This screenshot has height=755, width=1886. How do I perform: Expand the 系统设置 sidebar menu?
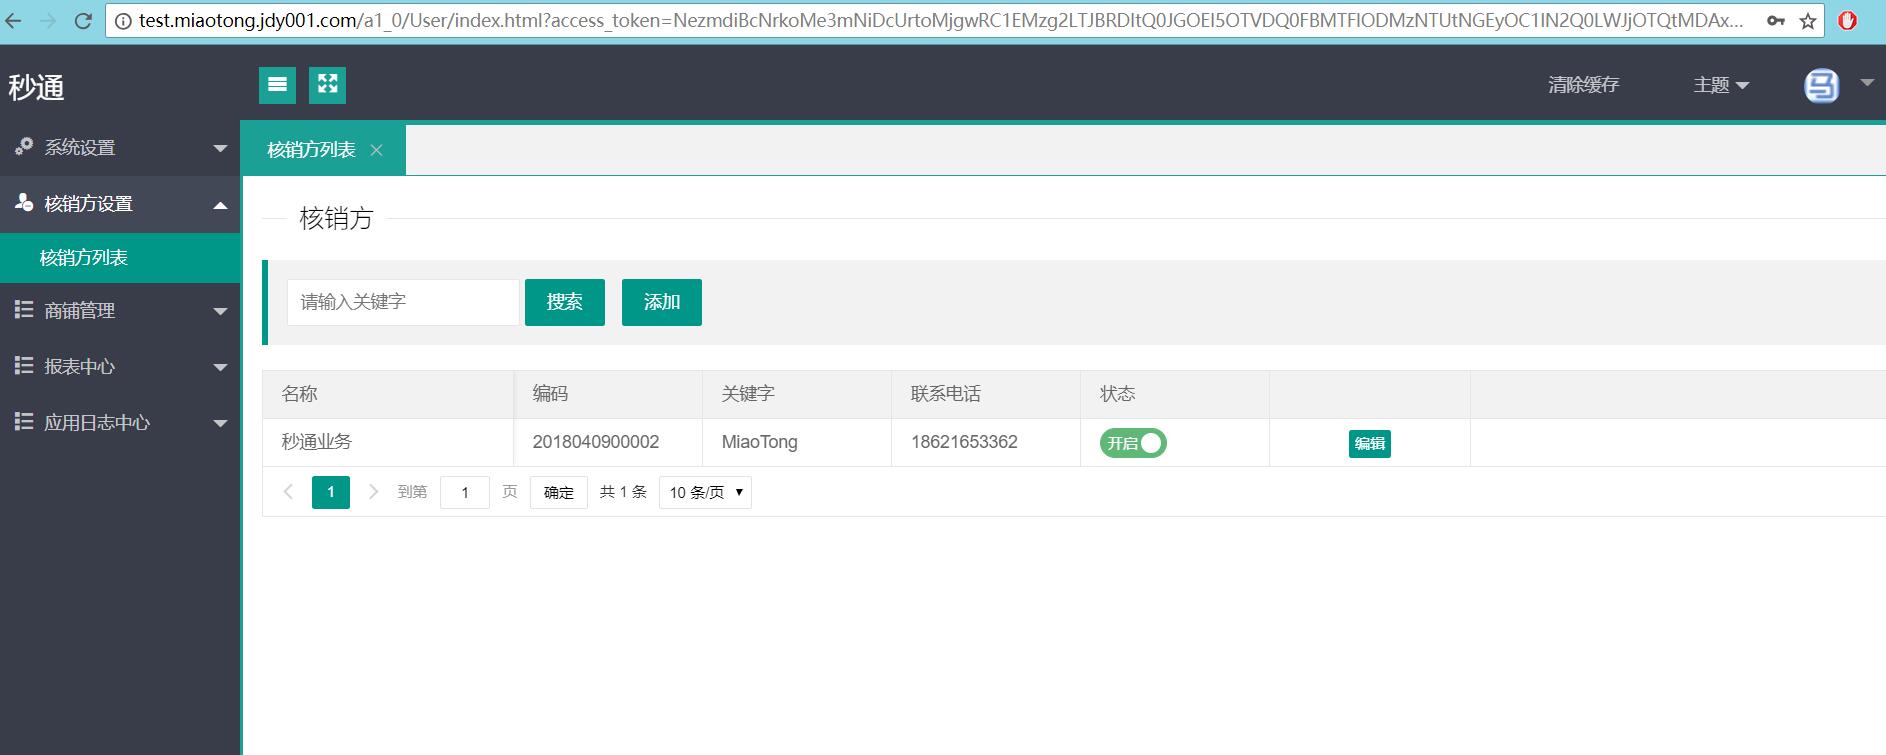point(120,148)
